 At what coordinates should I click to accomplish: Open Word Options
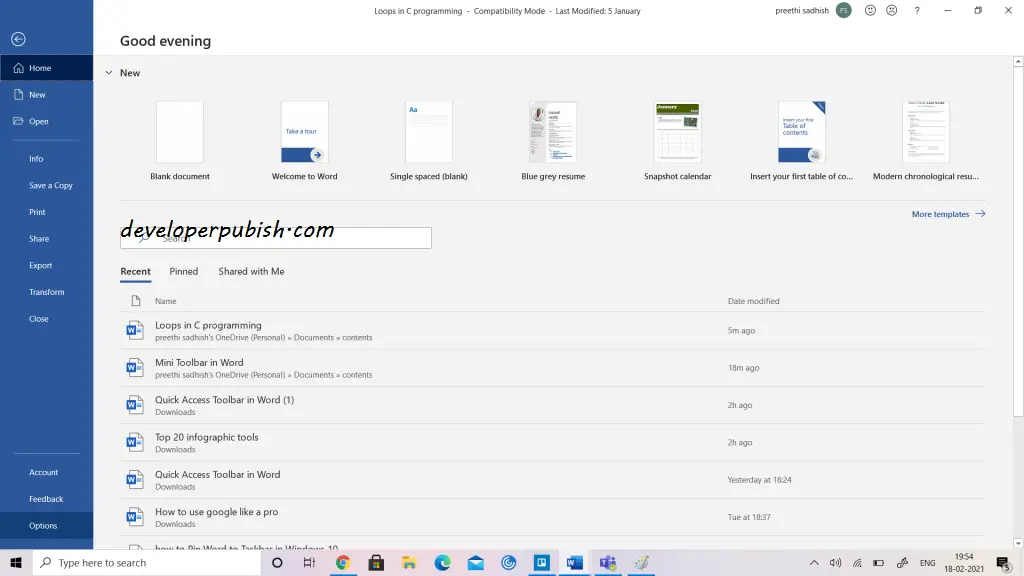coord(46,526)
